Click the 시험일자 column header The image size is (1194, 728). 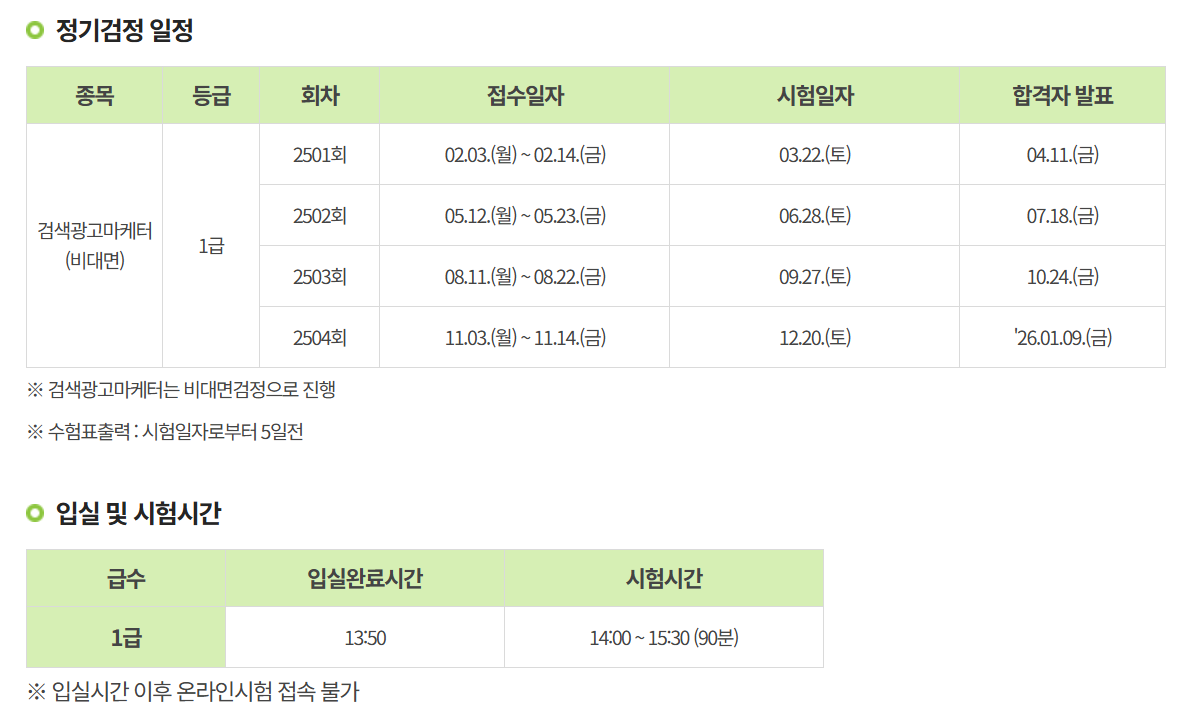point(815,96)
